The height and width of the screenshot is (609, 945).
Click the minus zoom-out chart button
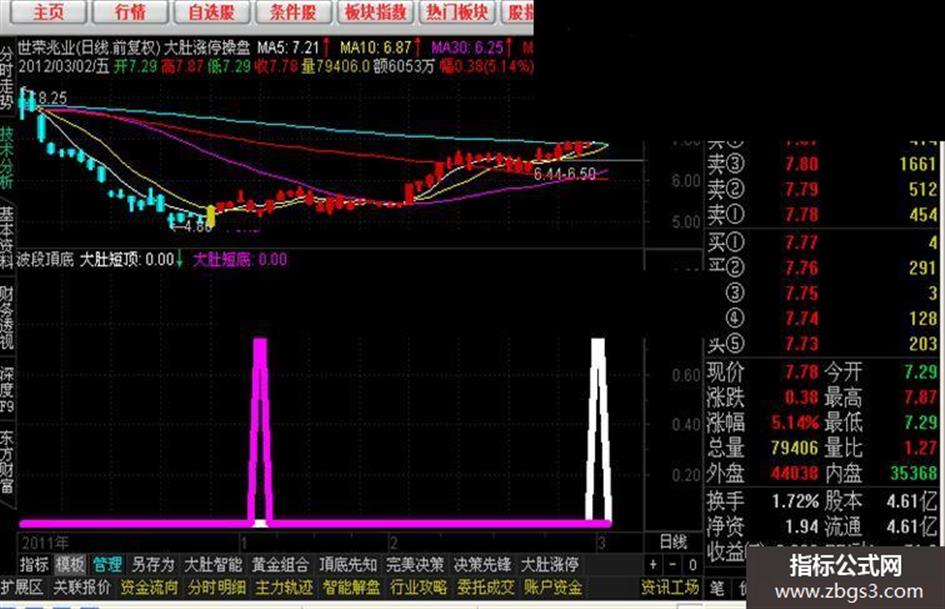point(673,565)
